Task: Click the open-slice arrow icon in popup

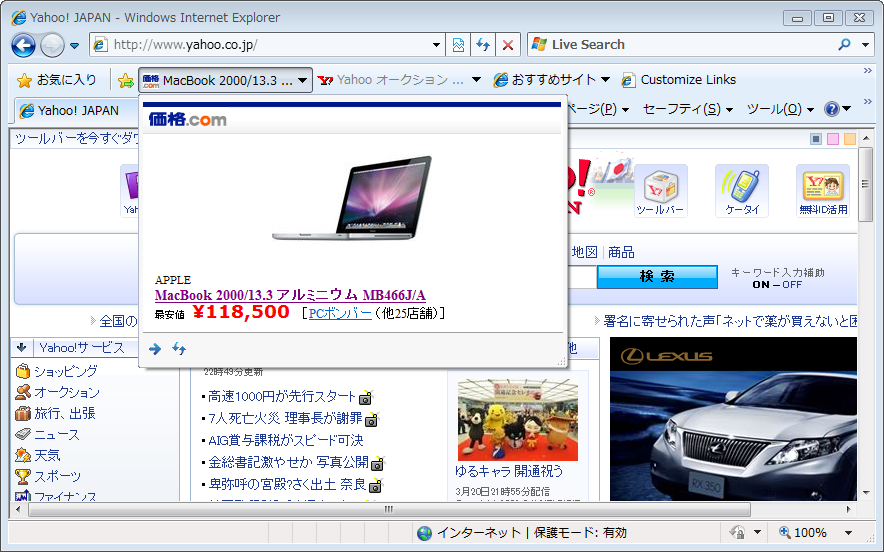Action: coord(155,349)
